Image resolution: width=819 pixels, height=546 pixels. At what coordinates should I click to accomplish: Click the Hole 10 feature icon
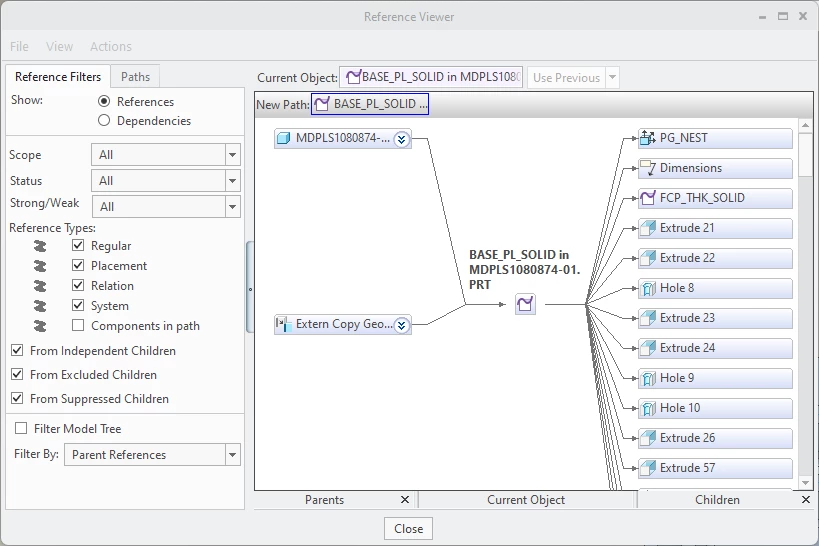(648, 408)
